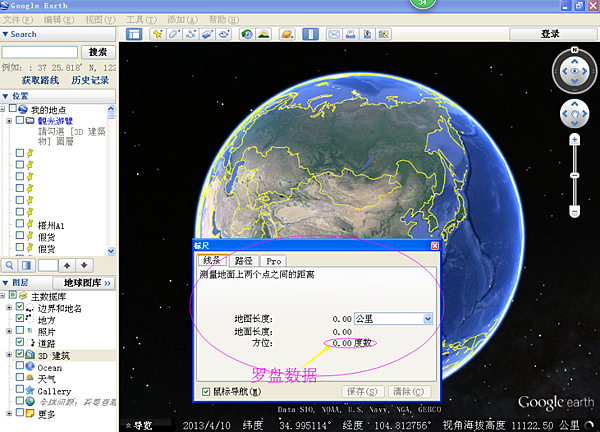600x432 pixels.
Task: Check the 梧州A1 placemark checkbox
Action: click(20, 223)
